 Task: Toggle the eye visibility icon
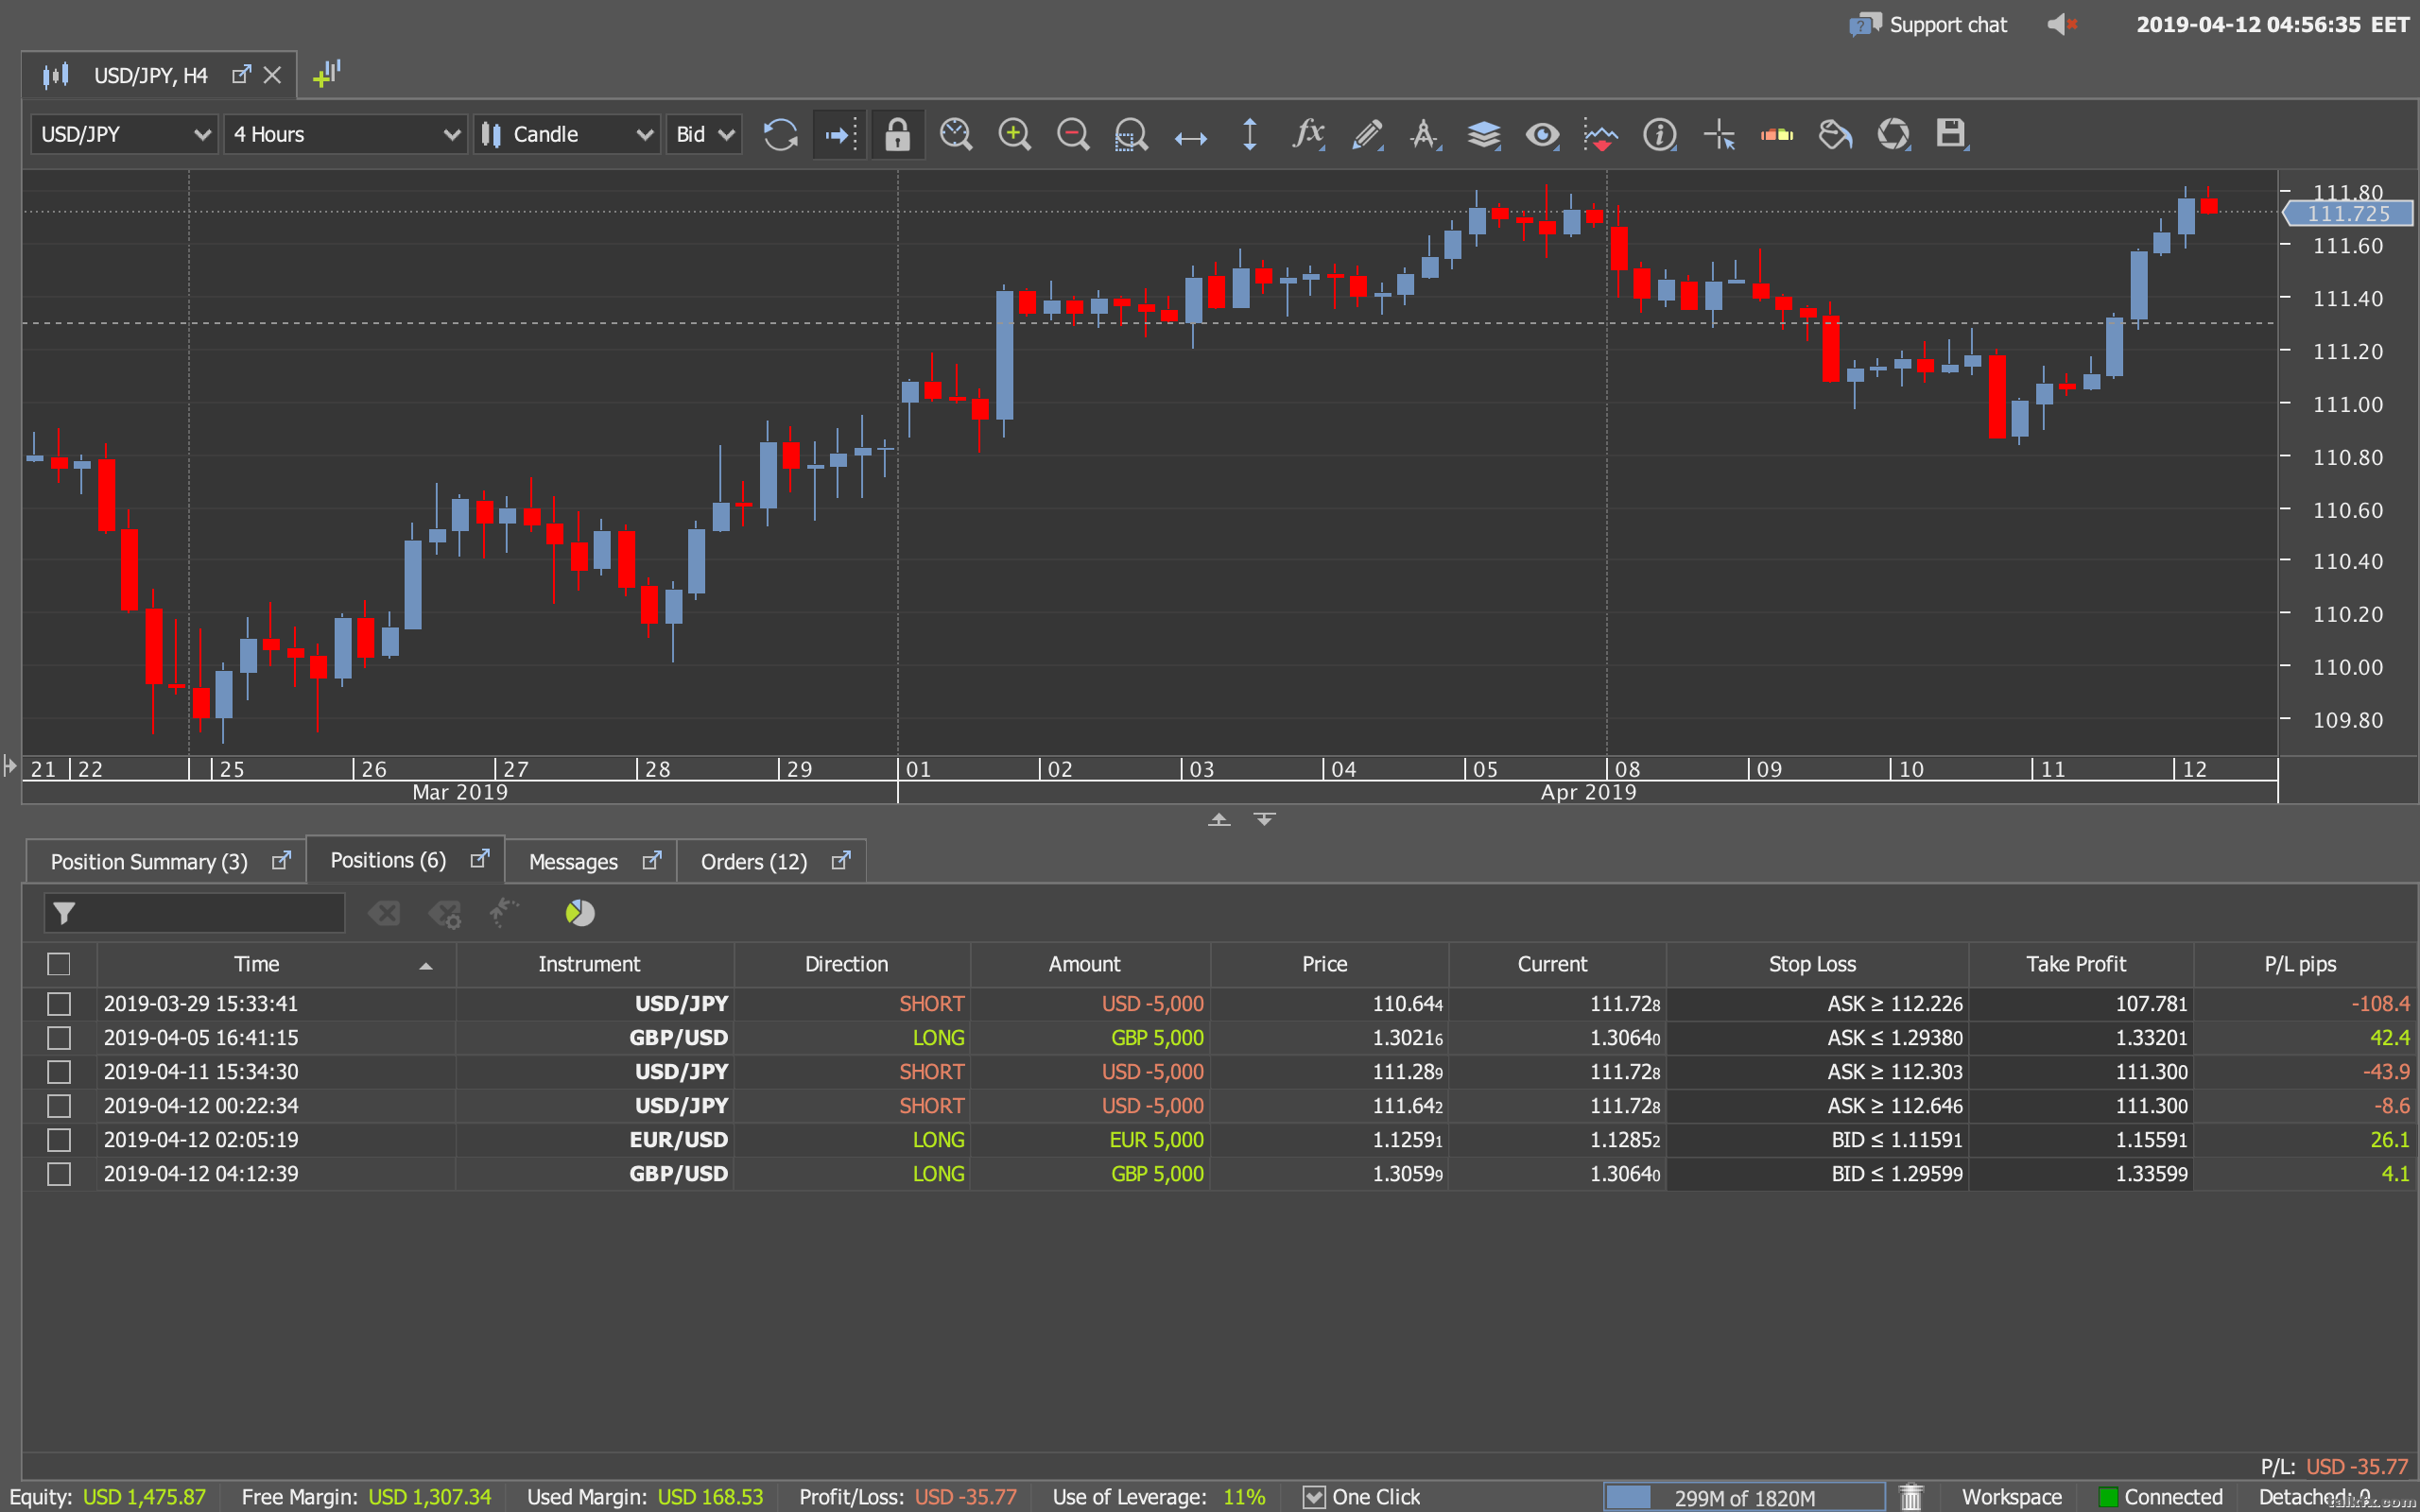tap(1542, 134)
